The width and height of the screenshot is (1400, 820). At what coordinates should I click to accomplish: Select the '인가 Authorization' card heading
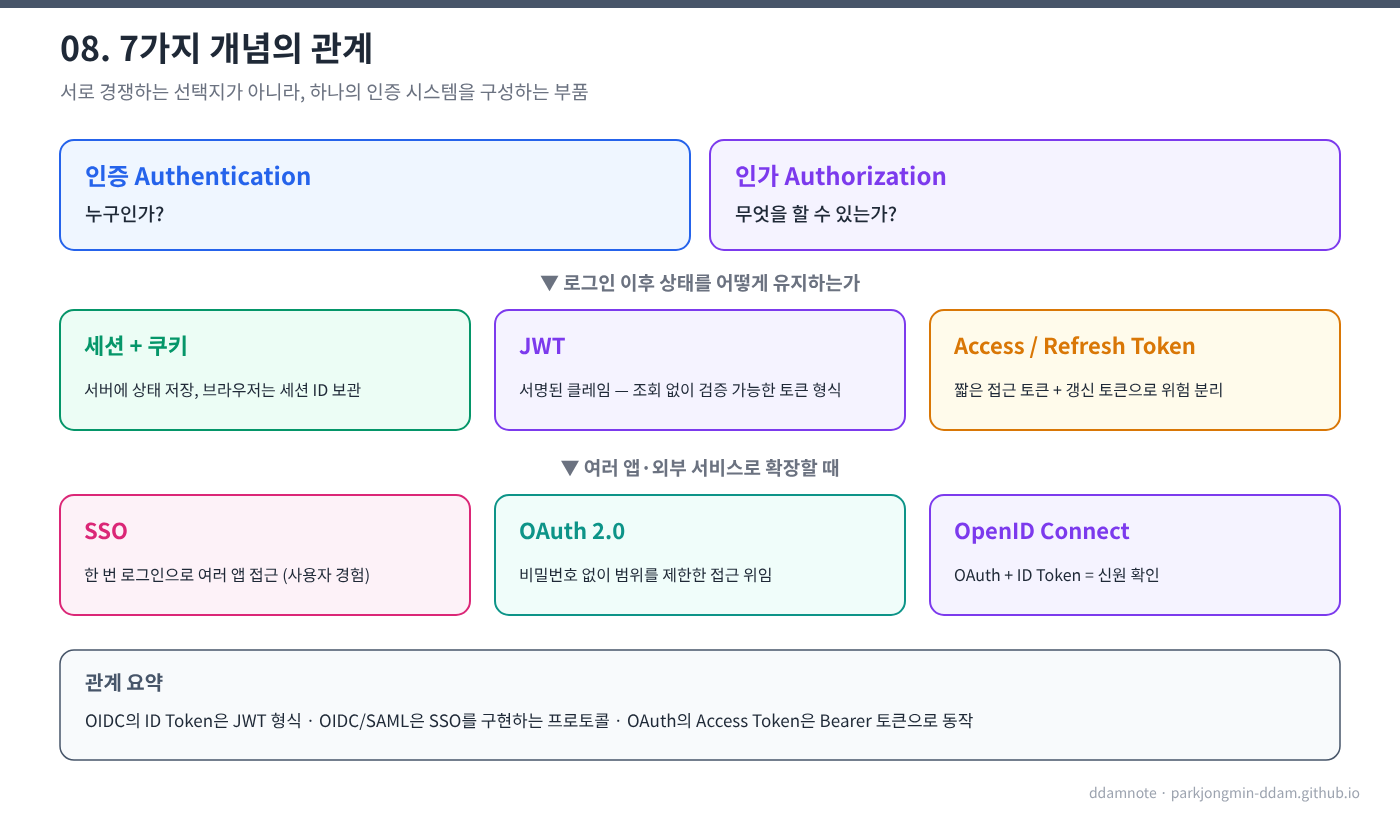click(840, 176)
